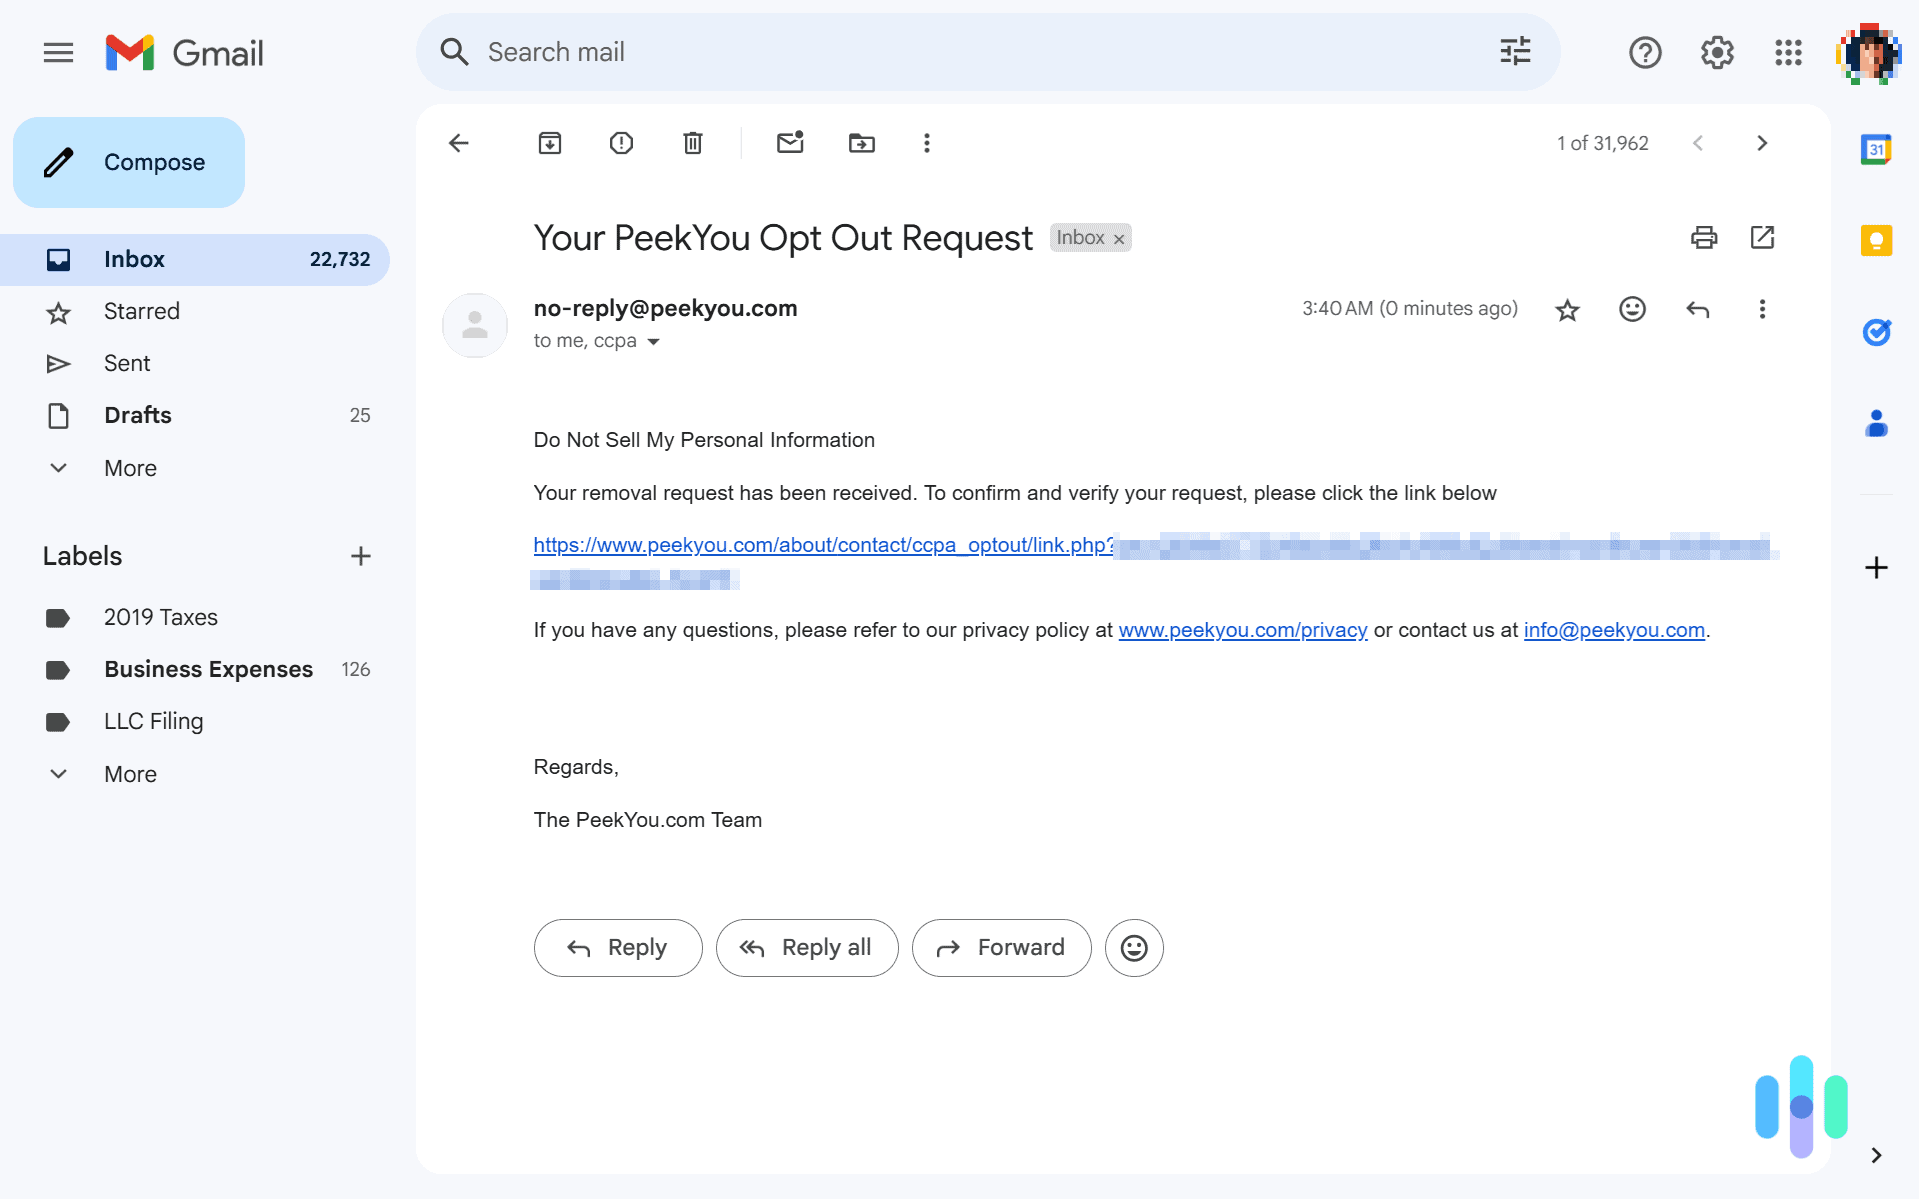1919x1199 pixels.
Task: Star the PeekYou email
Action: pyautogui.click(x=1567, y=309)
